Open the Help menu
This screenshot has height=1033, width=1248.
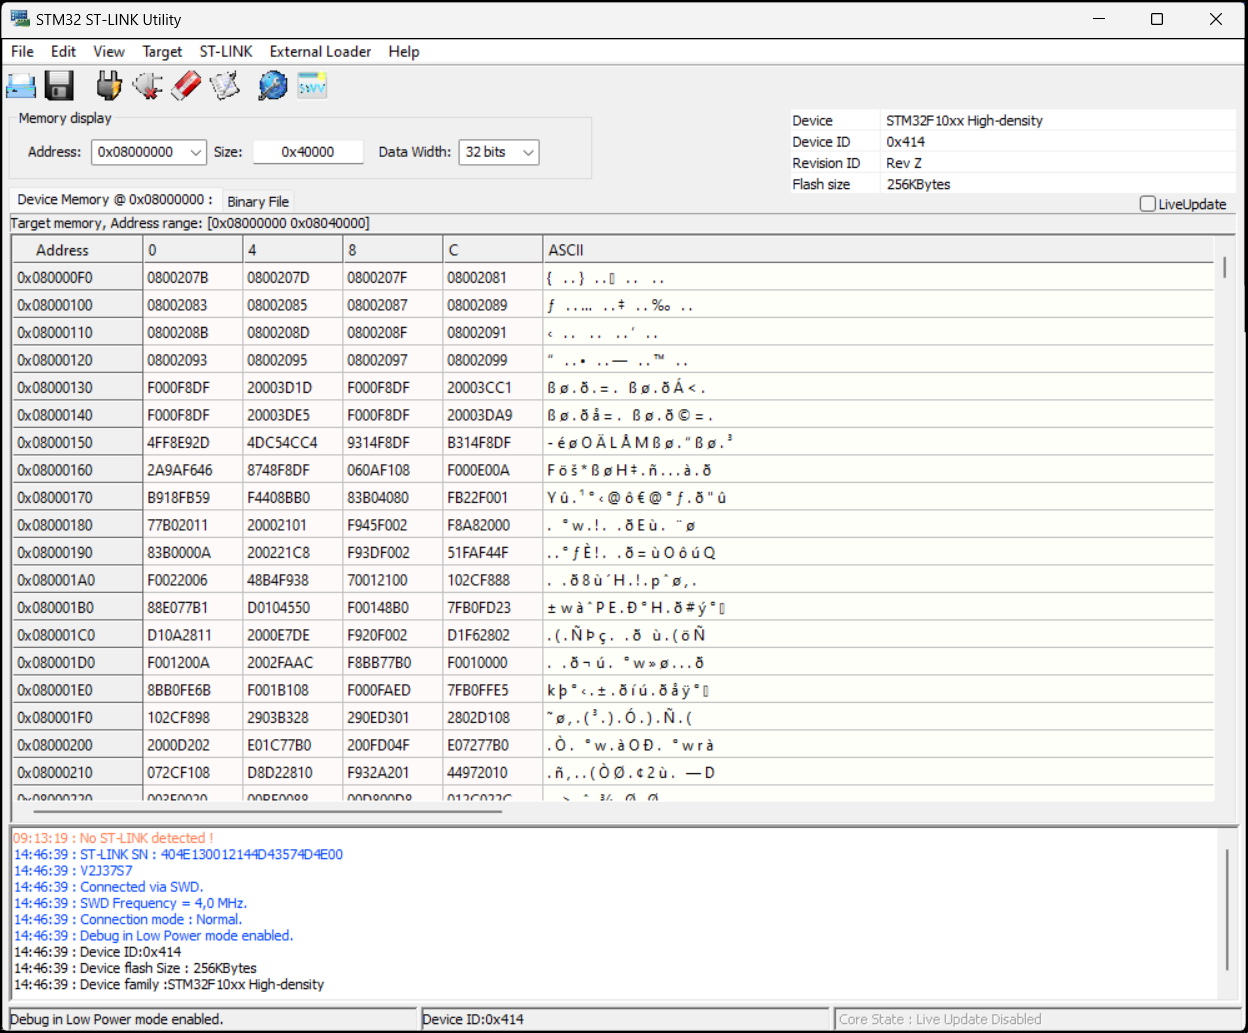point(404,52)
